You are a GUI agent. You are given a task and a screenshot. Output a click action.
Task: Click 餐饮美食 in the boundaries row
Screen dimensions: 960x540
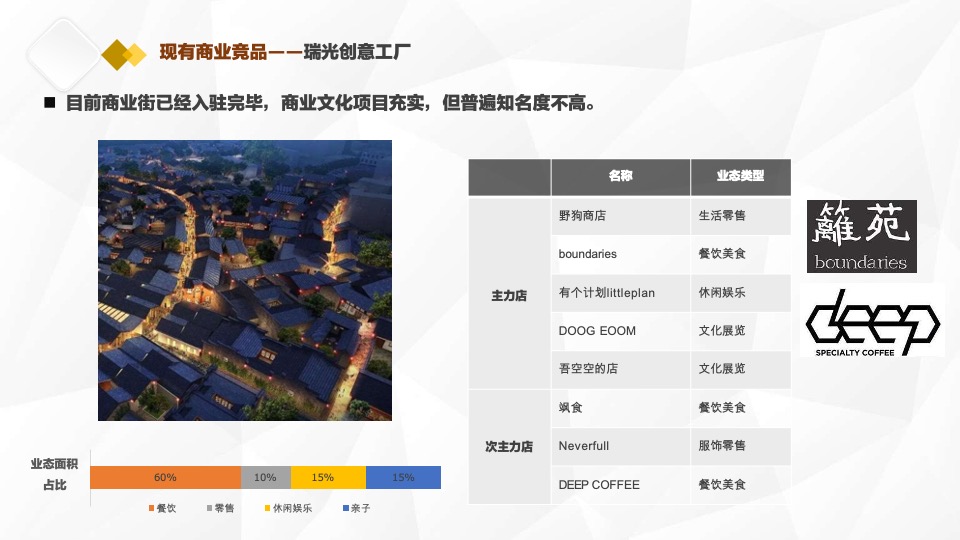741,254
